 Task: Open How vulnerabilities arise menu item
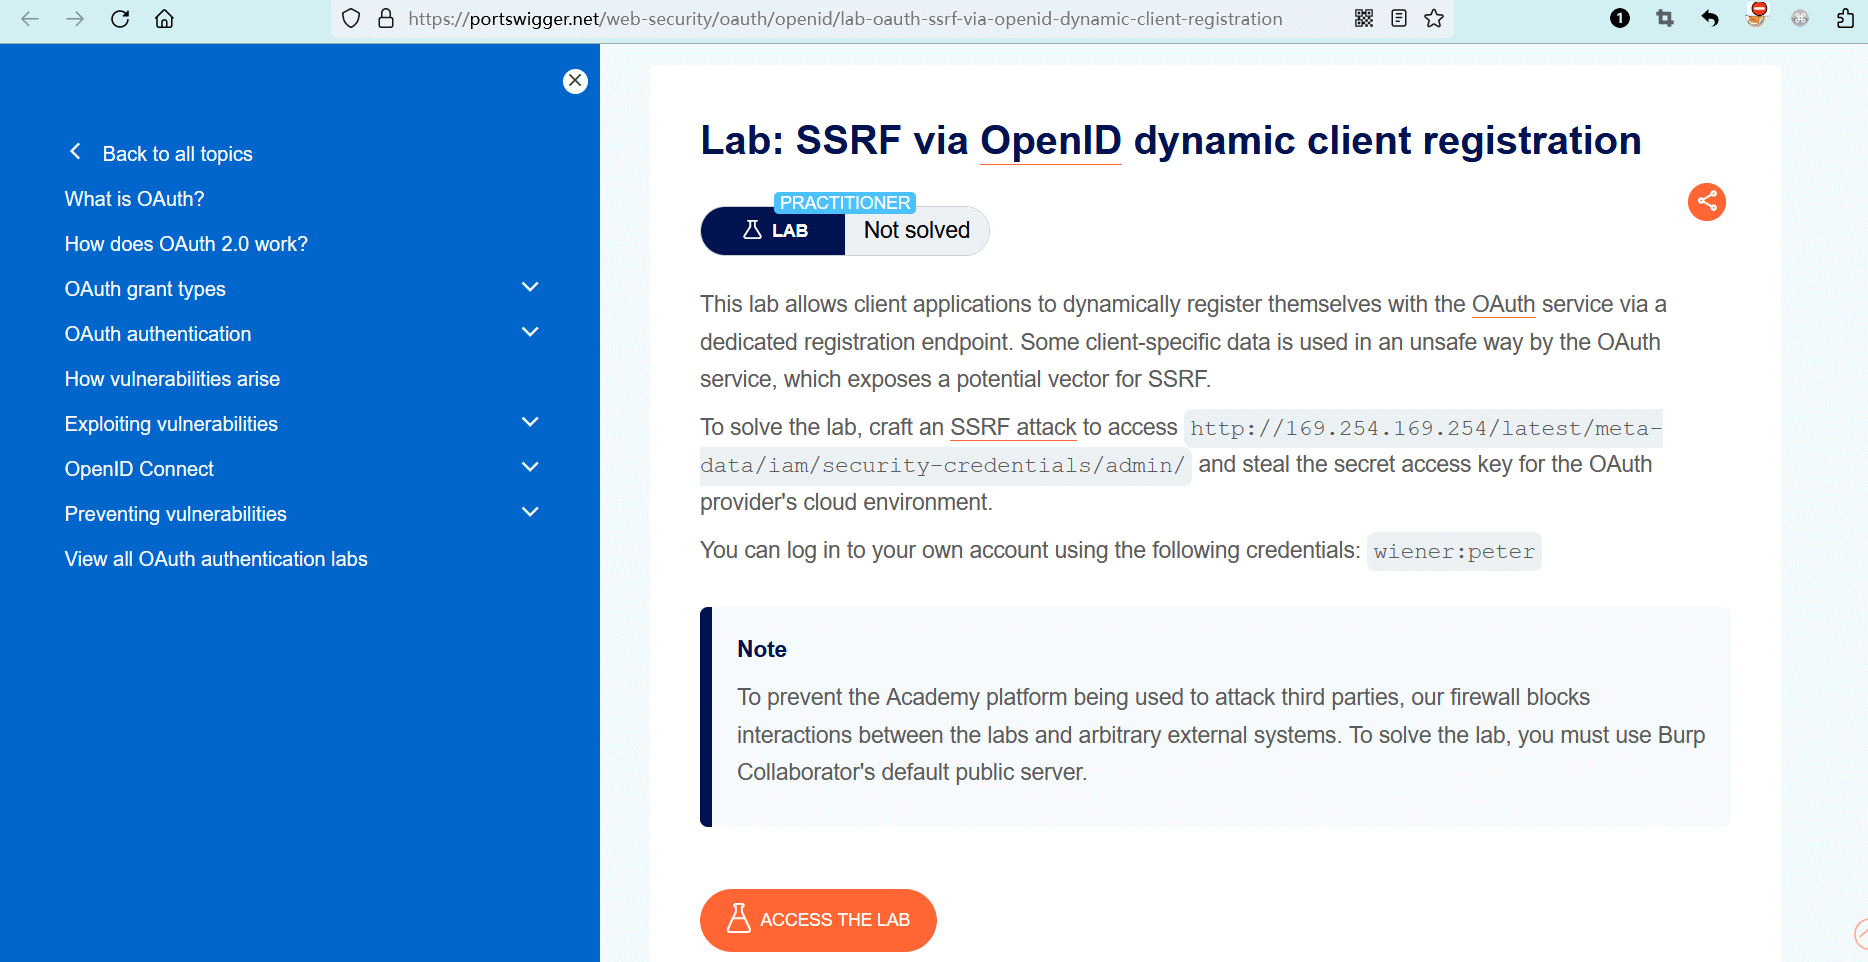(172, 379)
